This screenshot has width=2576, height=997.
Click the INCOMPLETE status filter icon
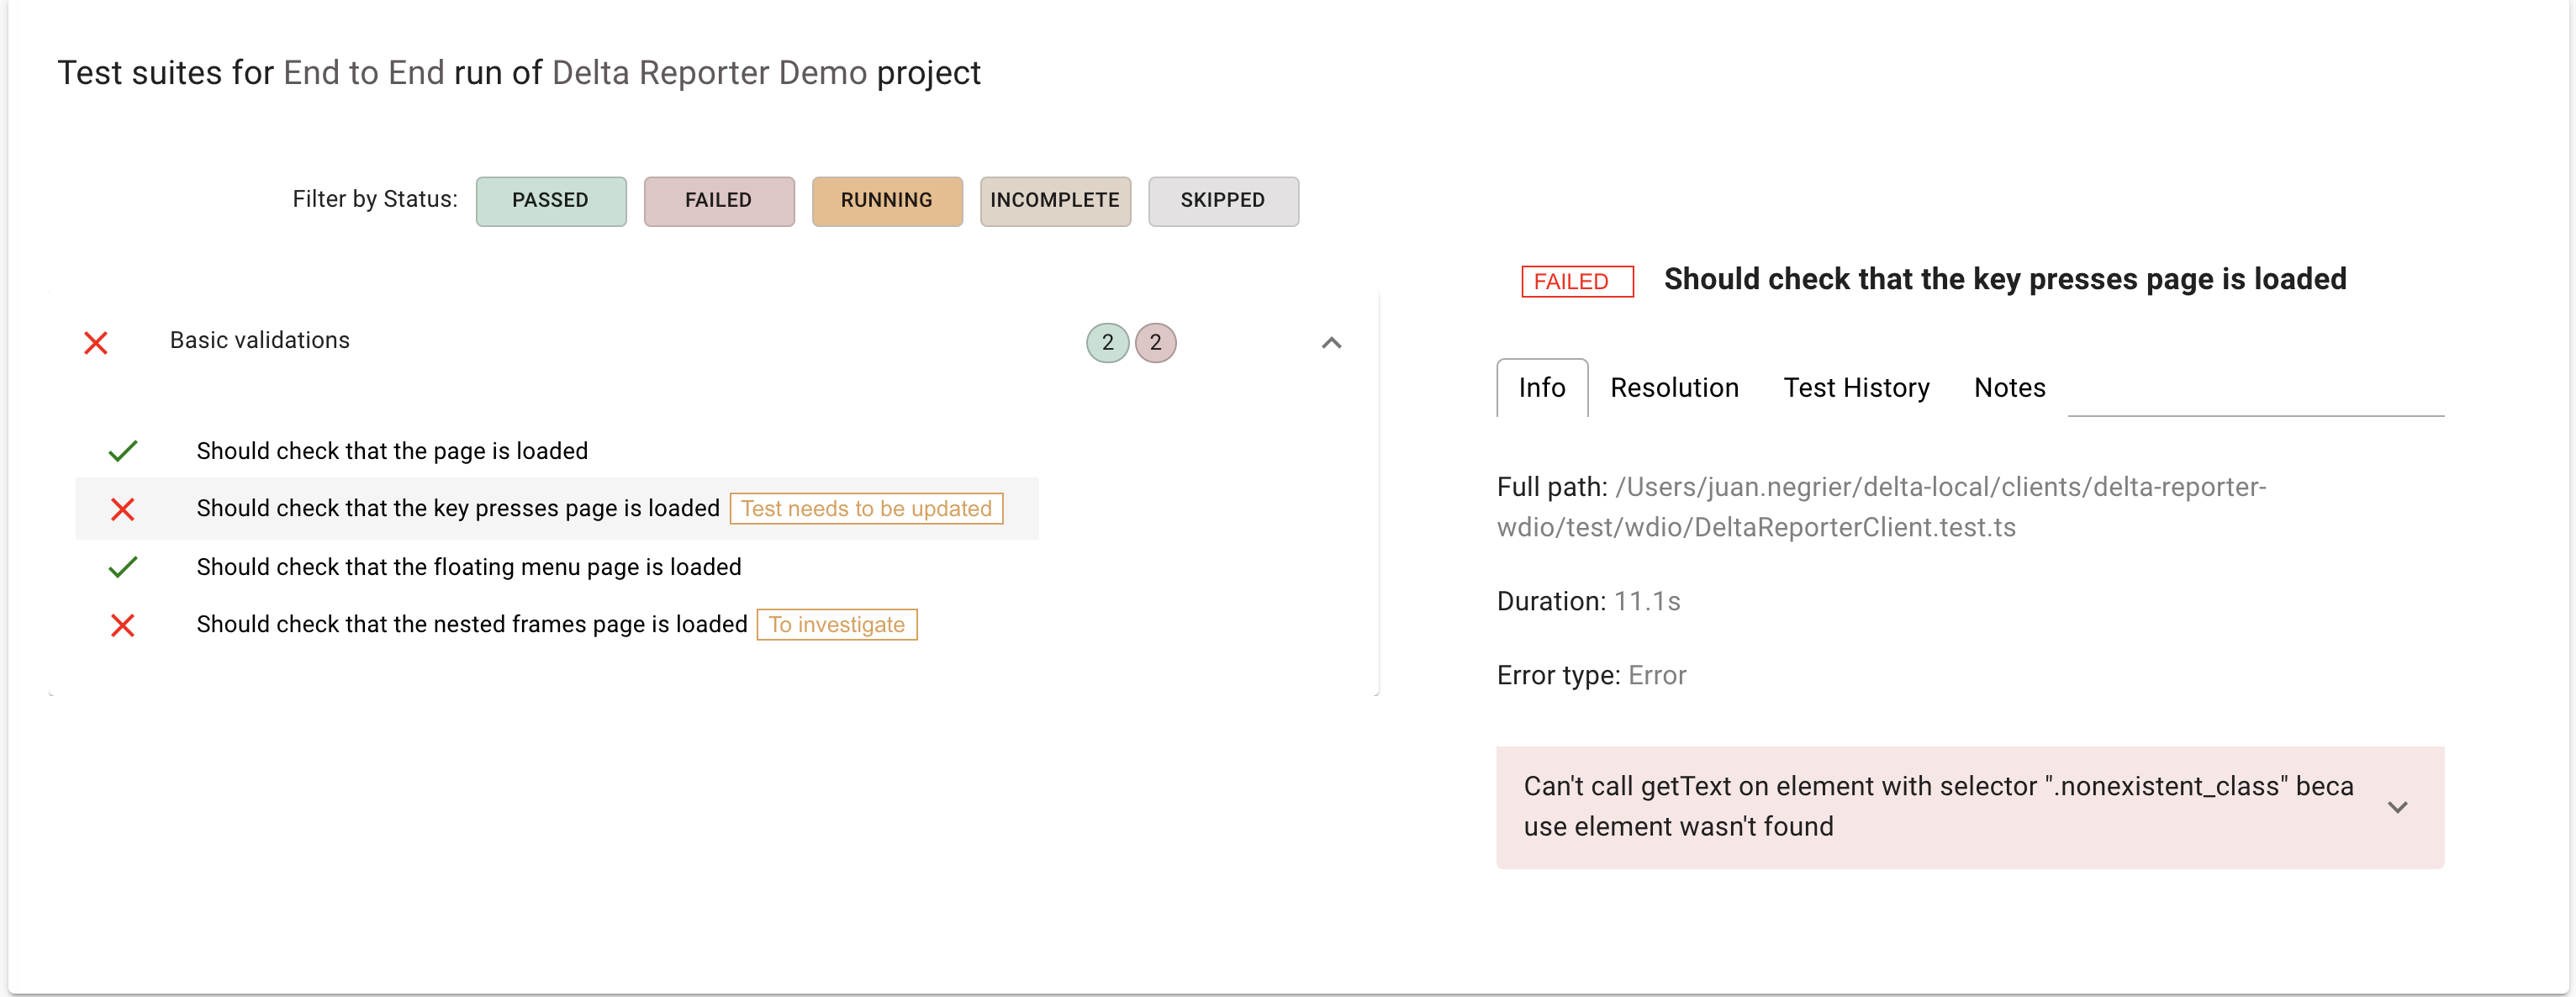click(x=1055, y=198)
